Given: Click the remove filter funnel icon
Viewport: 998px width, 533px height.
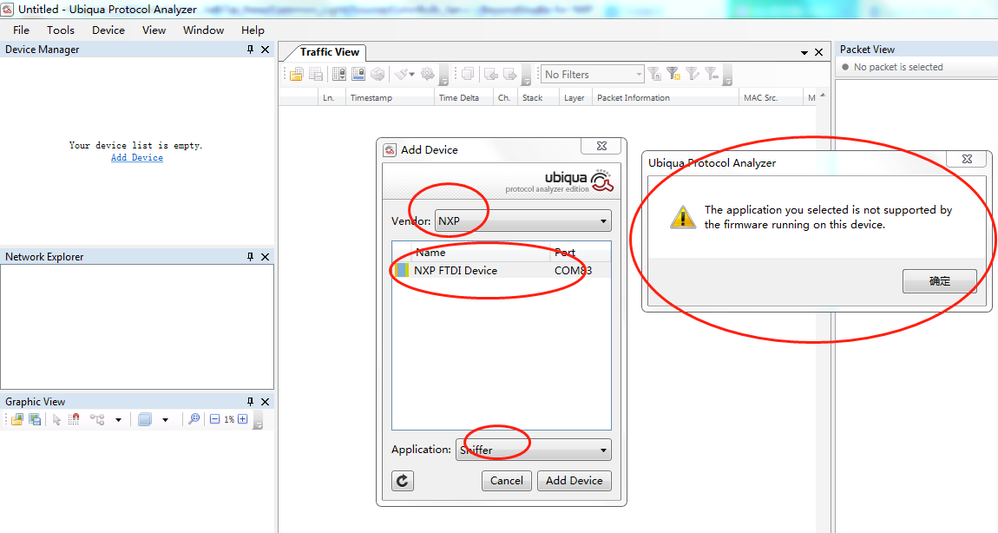Looking at the screenshot, I should [x=712, y=75].
